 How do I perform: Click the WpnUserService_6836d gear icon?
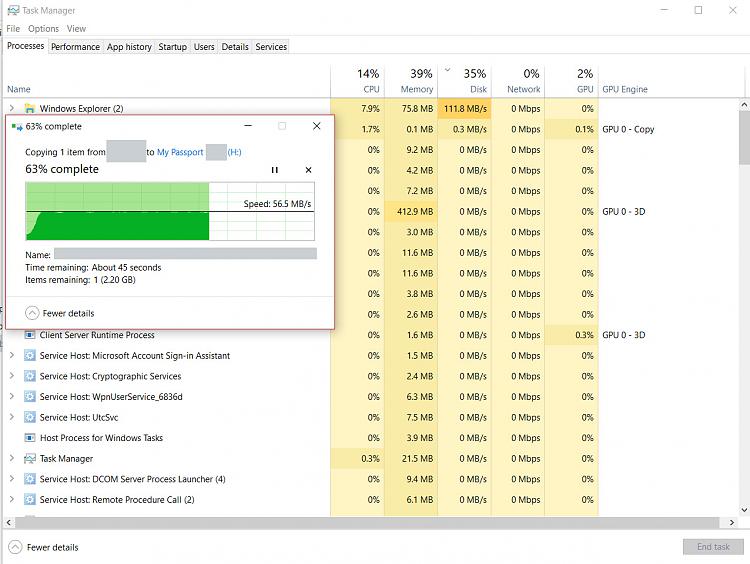[30, 397]
